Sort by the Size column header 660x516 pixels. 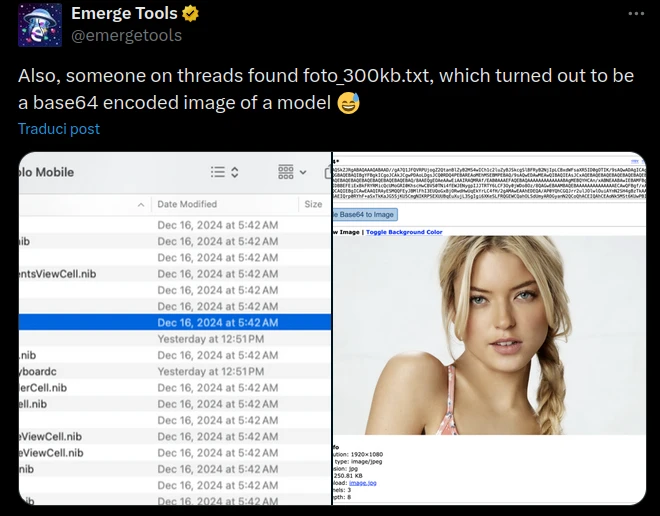(313, 204)
